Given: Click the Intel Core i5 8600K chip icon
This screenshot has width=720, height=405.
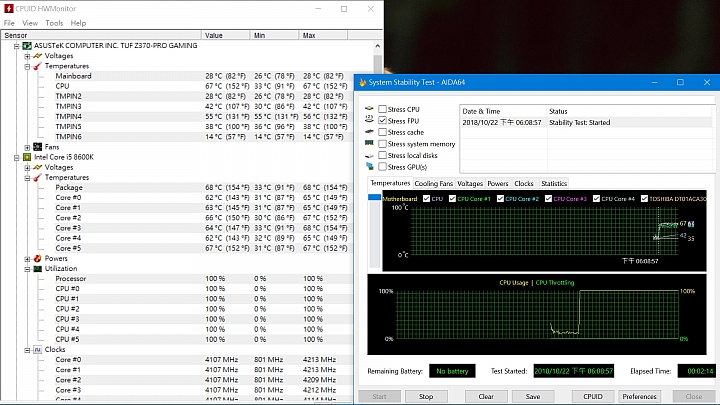Looking at the screenshot, I should tap(27, 157).
